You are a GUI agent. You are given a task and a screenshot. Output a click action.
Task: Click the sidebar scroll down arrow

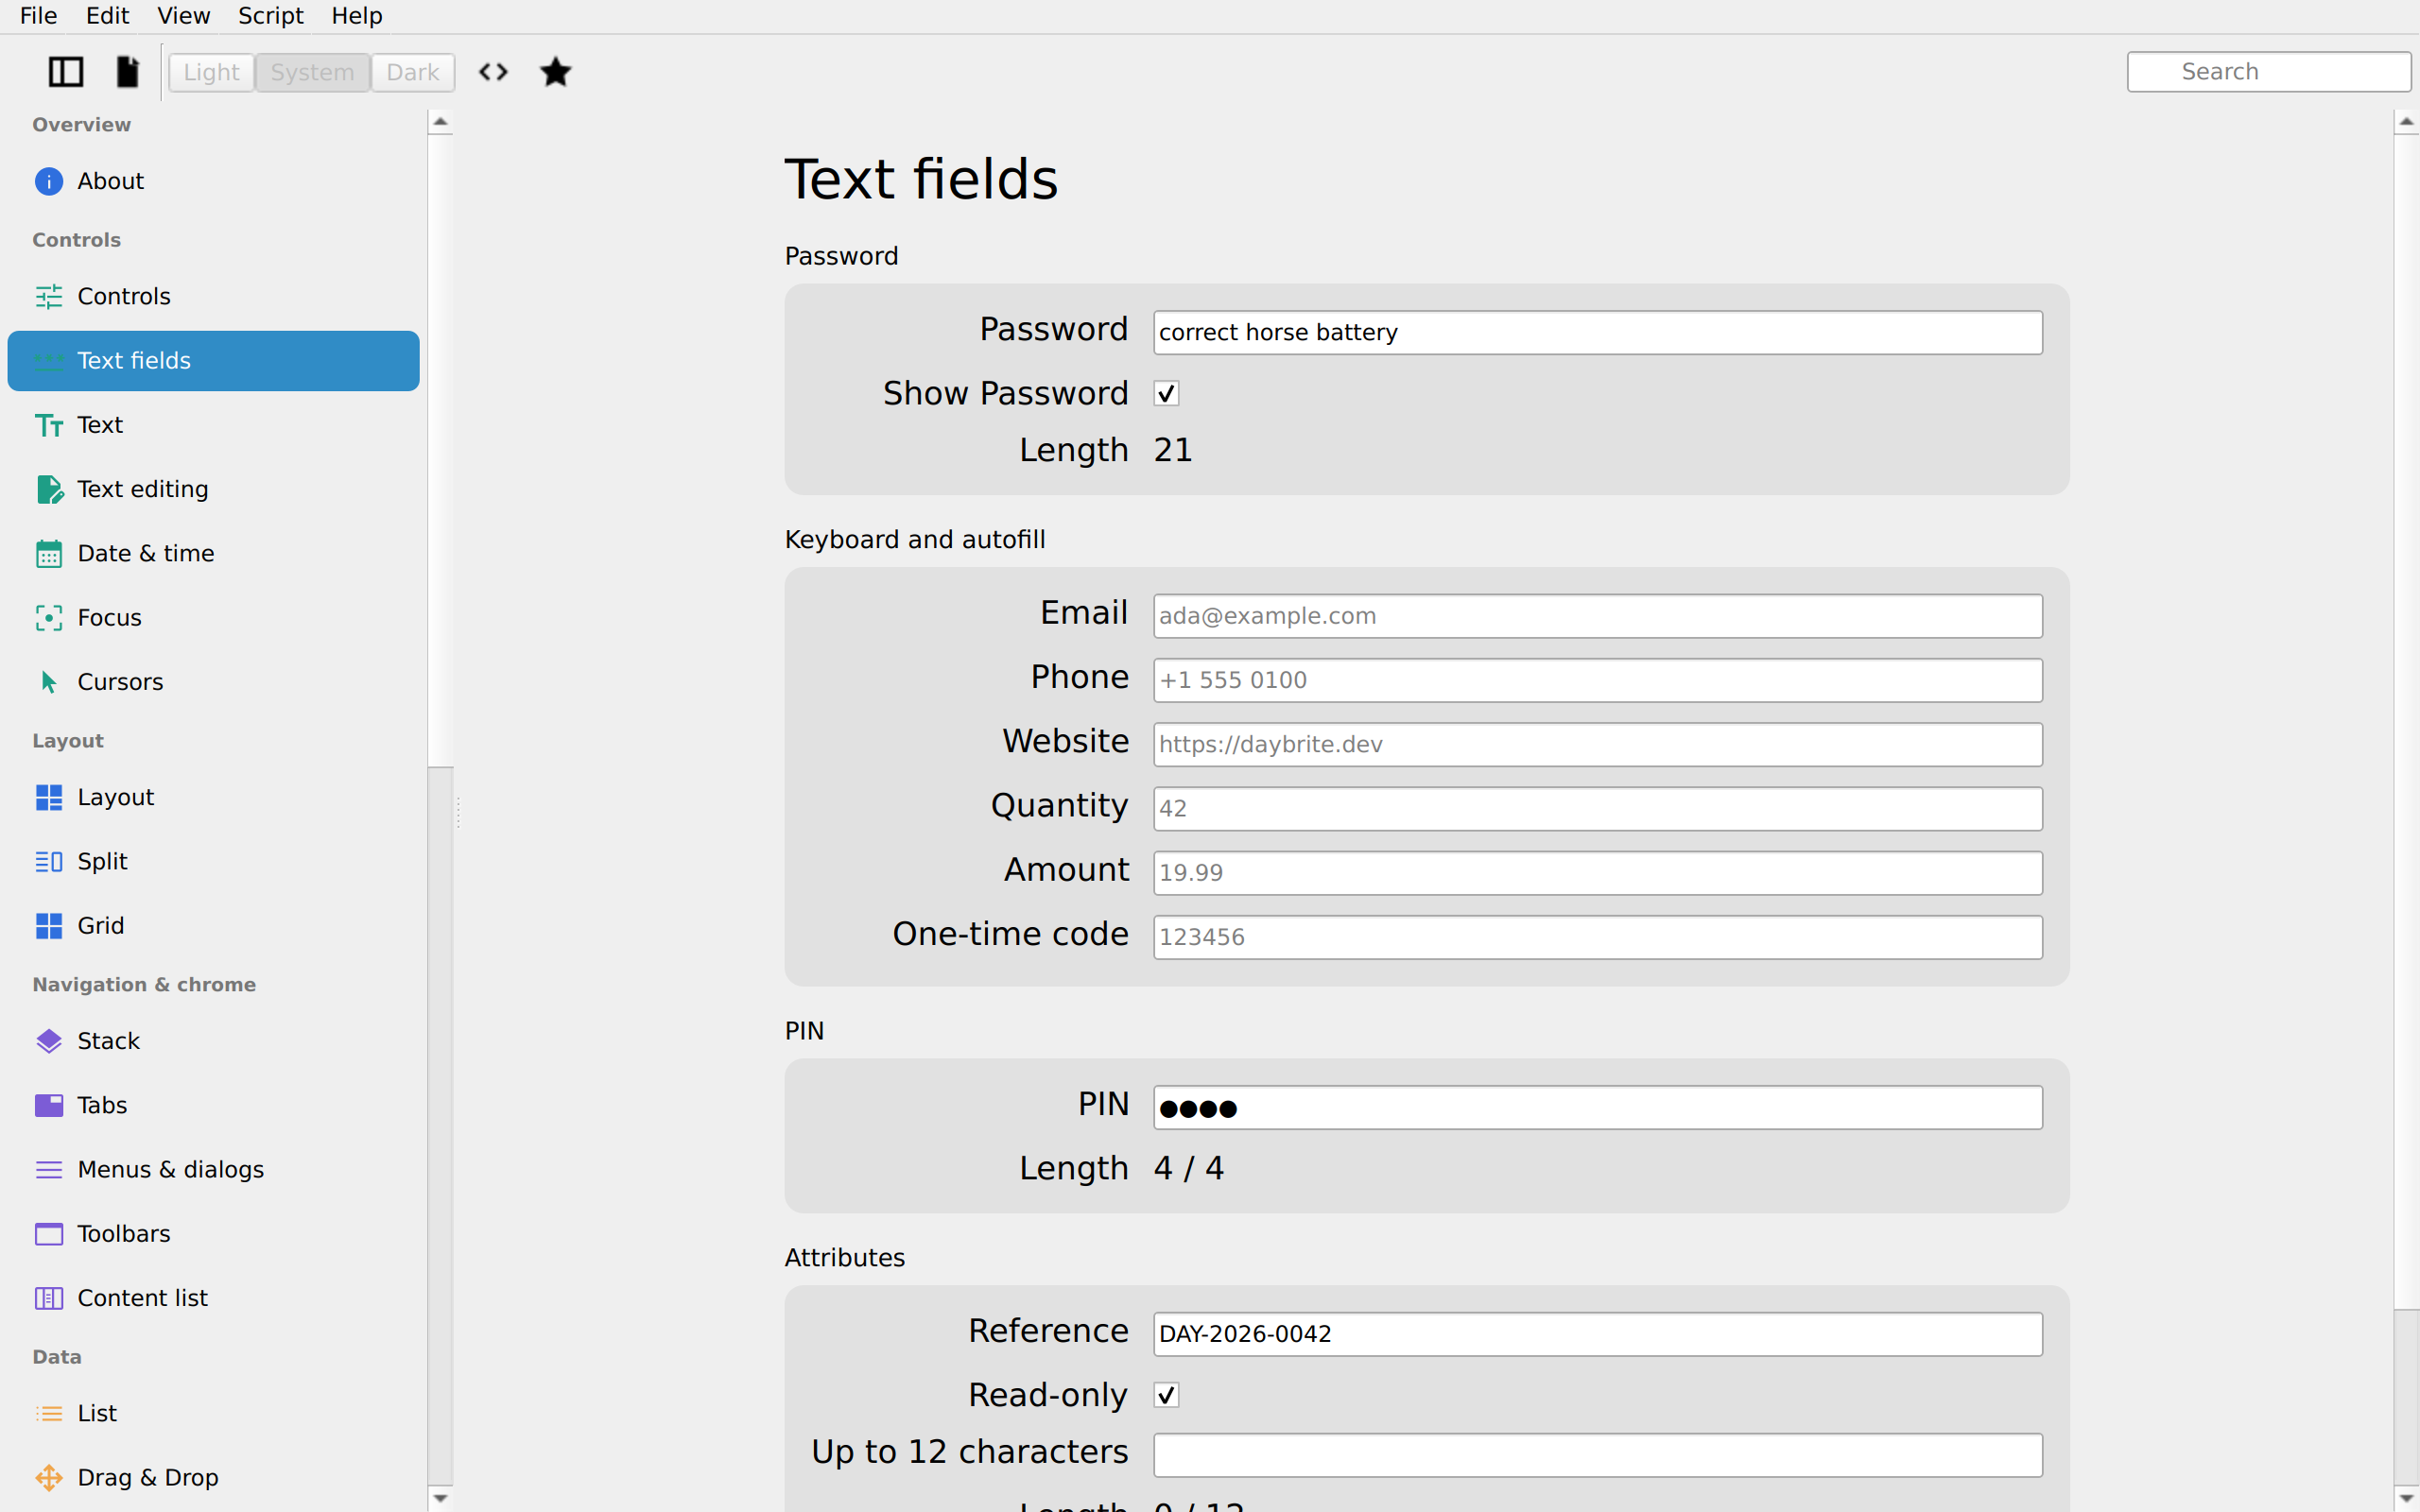[440, 1498]
